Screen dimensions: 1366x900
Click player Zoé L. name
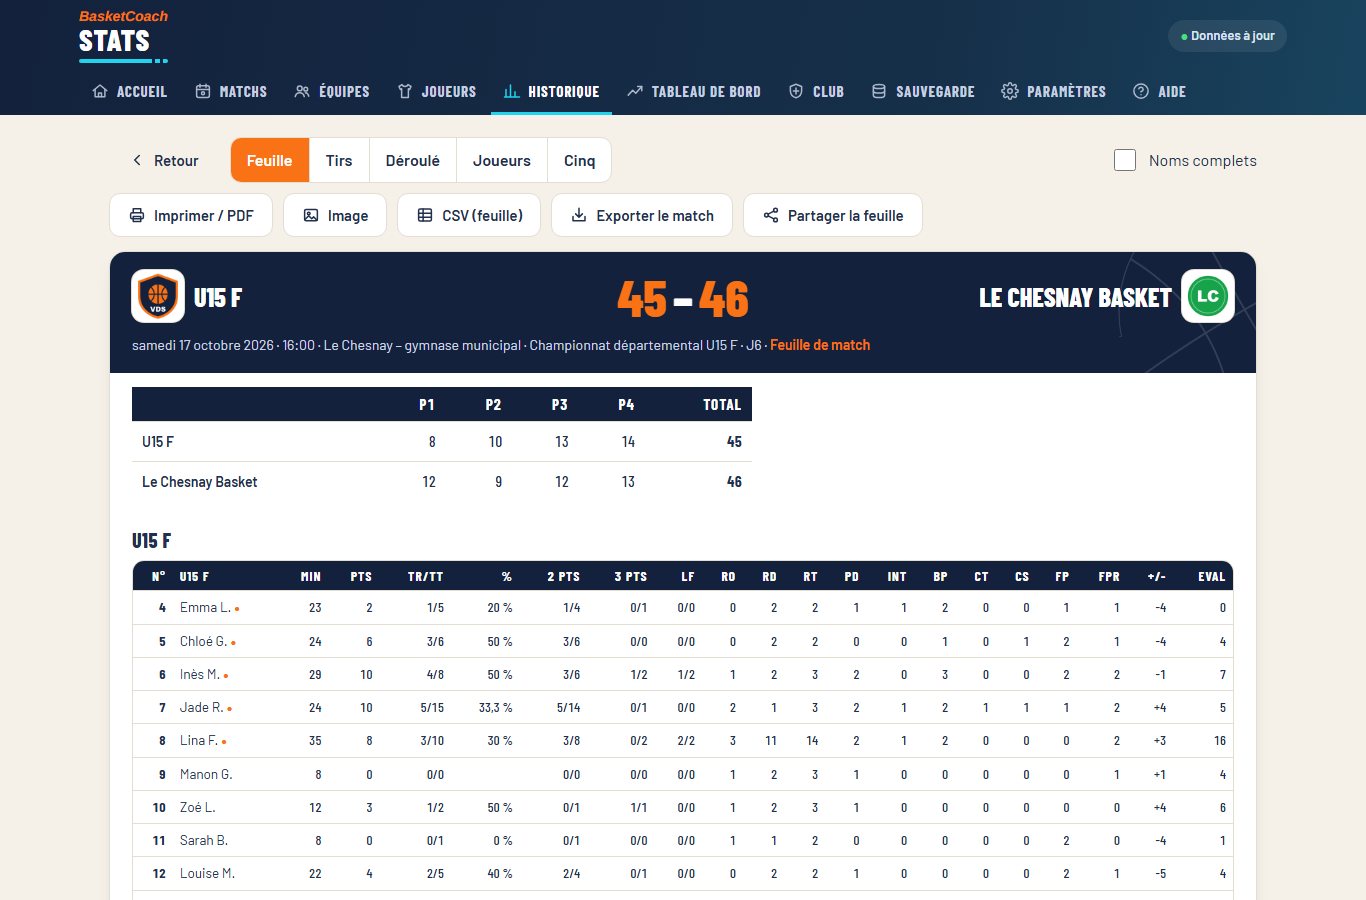pos(197,807)
